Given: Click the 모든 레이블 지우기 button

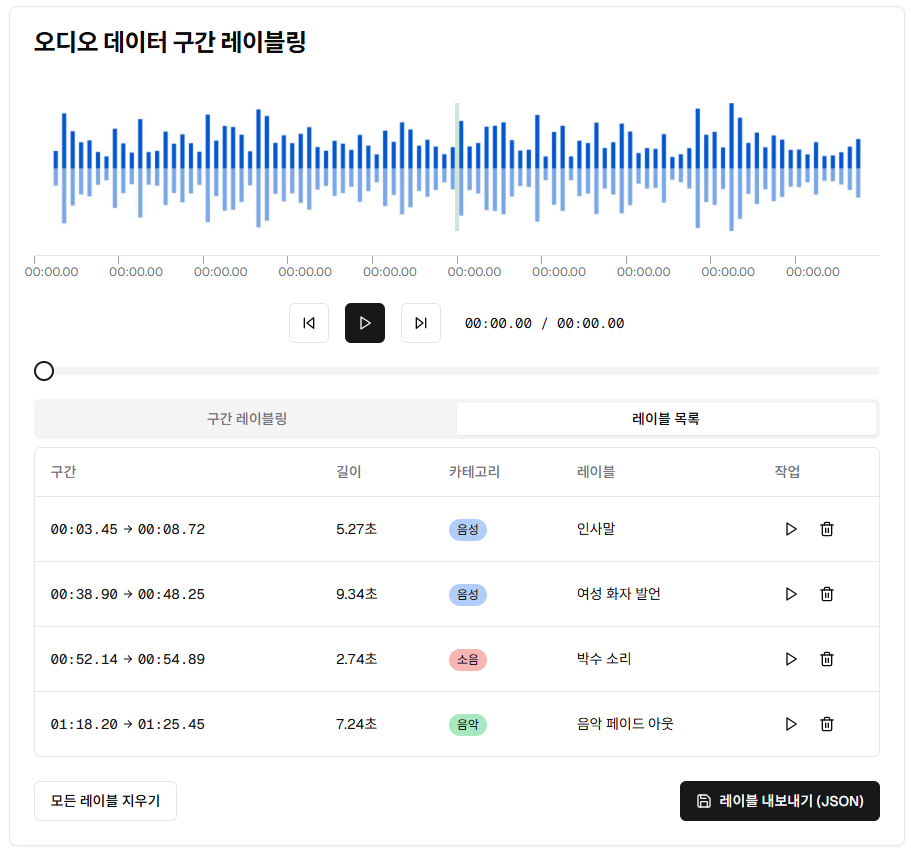Looking at the screenshot, I should point(105,800).
